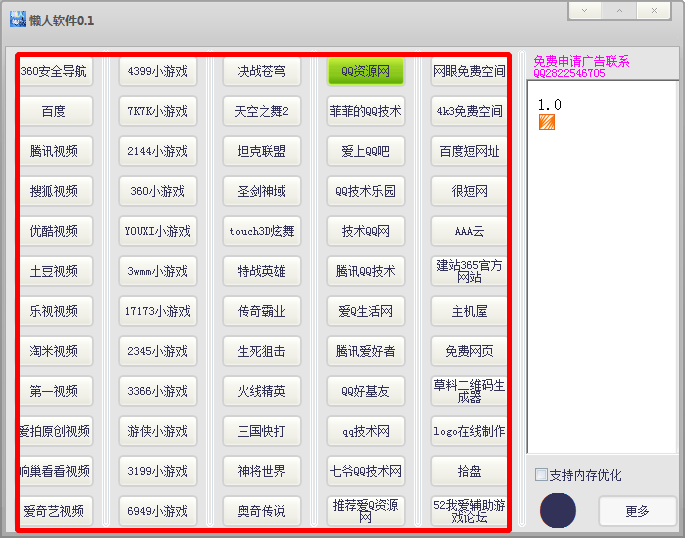Open 主机屋

tap(469, 311)
